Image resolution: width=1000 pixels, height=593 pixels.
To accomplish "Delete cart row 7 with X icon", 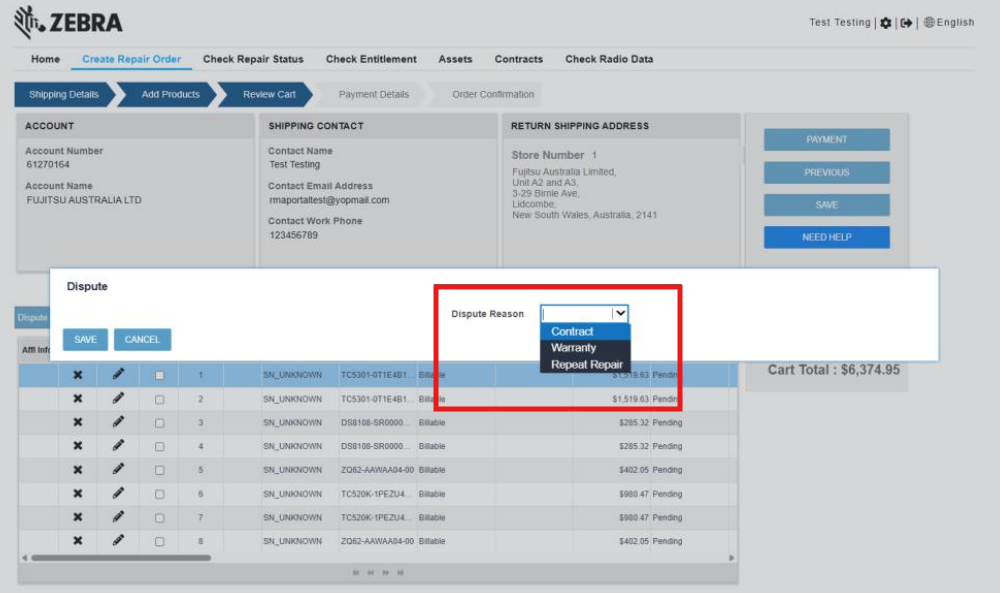I will [78, 517].
